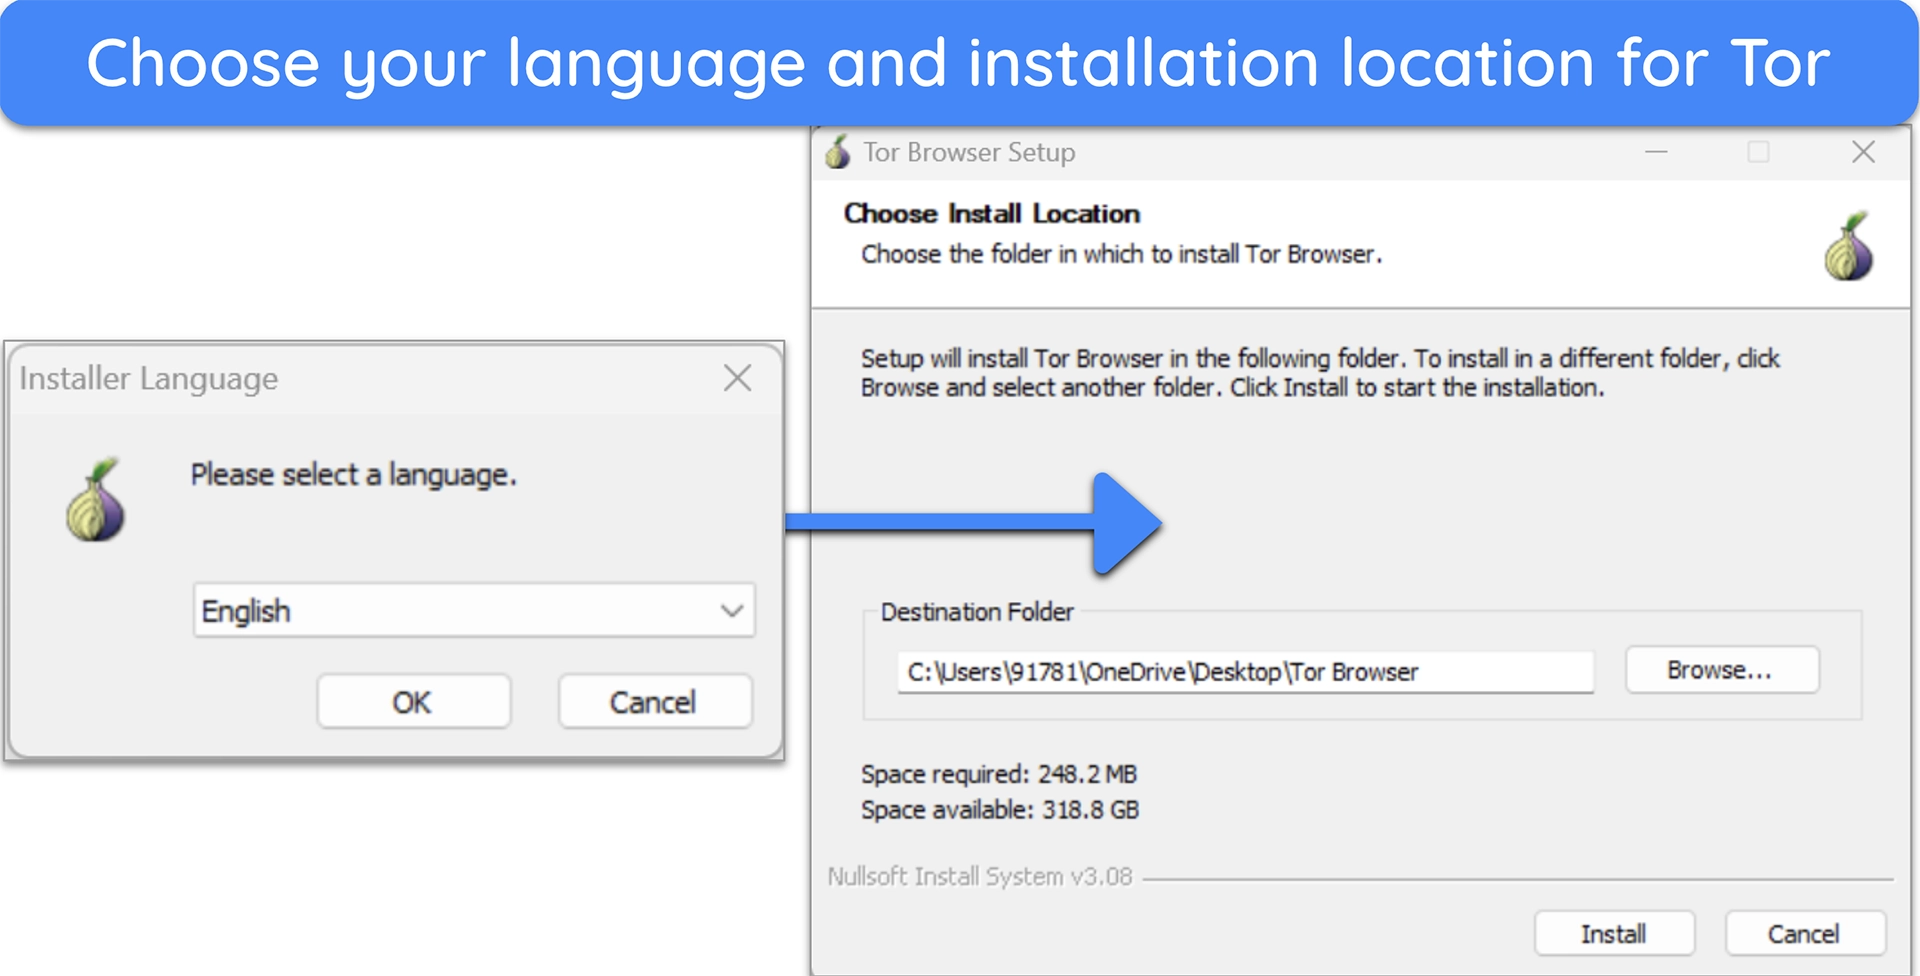Click the 'Choose Install Location' heading
Image resolution: width=1920 pixels, height=976 pixels.
(x=991, y=213)
